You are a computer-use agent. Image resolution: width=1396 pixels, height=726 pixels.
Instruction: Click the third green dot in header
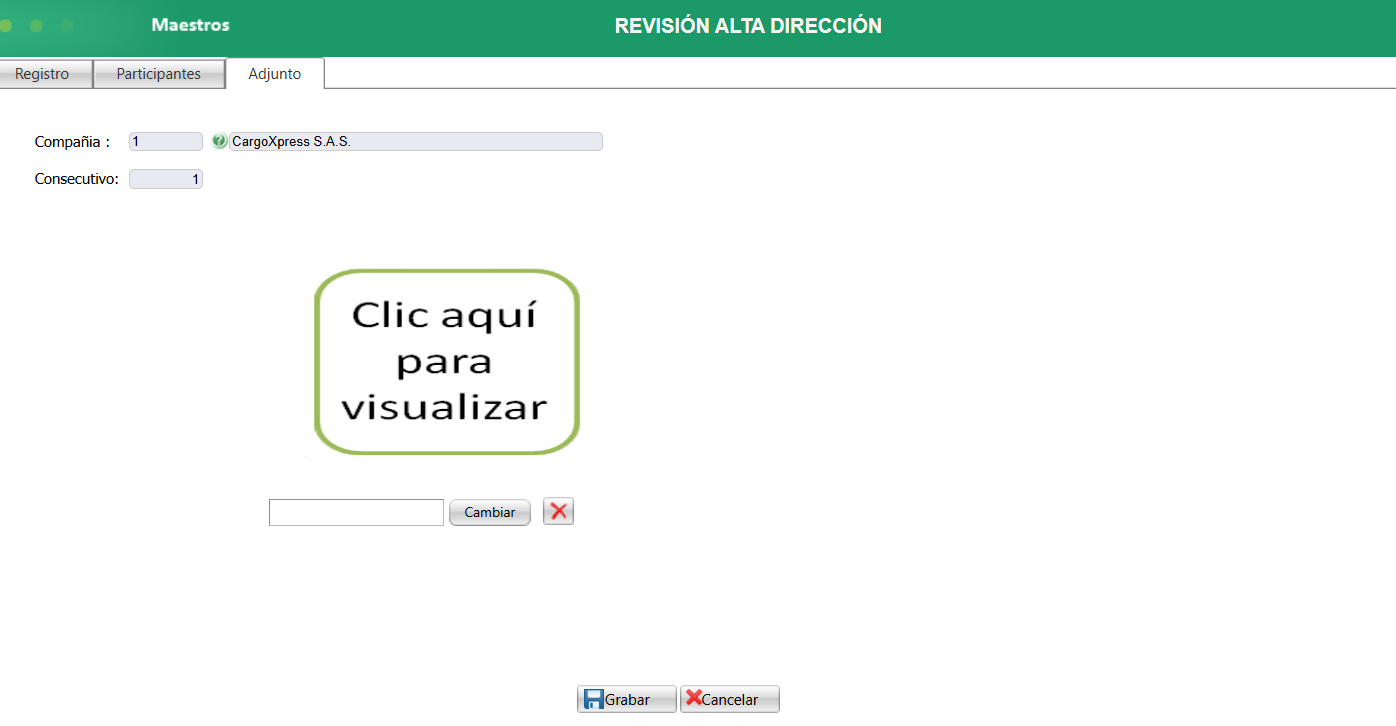tap(66, 27)
